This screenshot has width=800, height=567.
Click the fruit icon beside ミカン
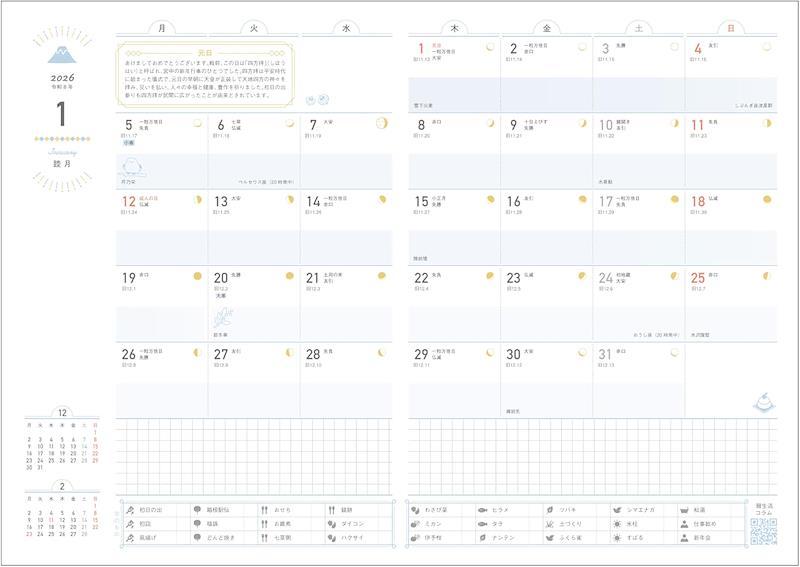415,524
